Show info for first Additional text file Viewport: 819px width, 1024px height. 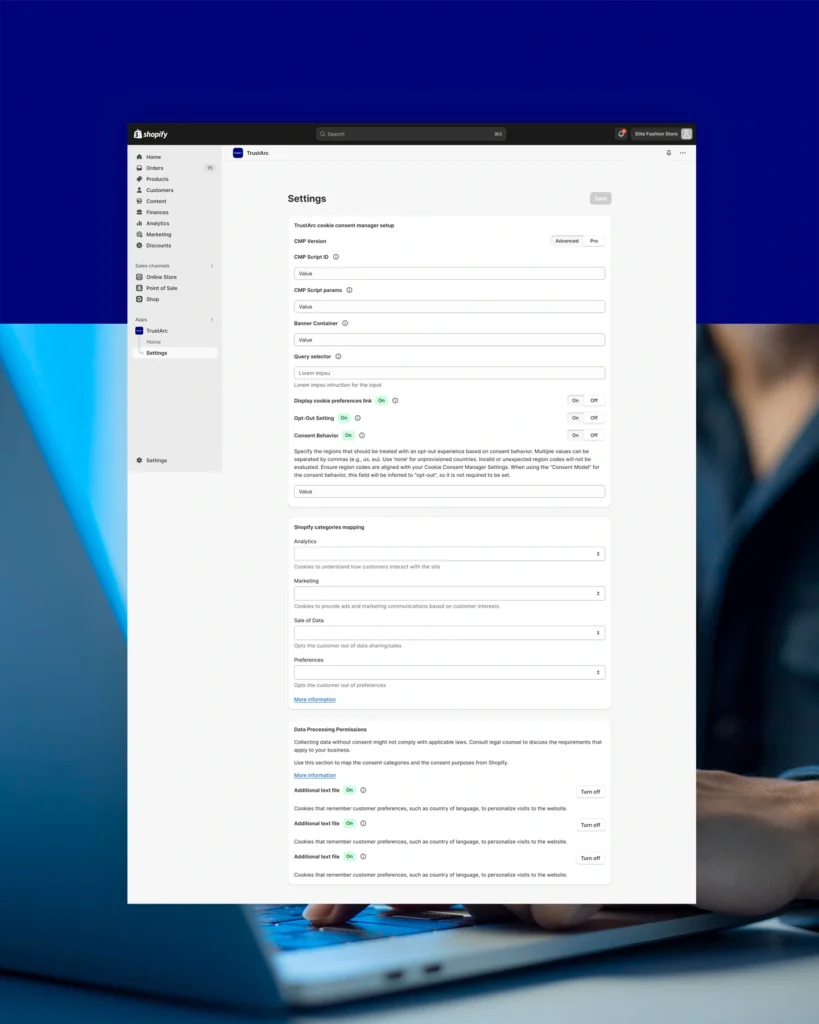364,790
